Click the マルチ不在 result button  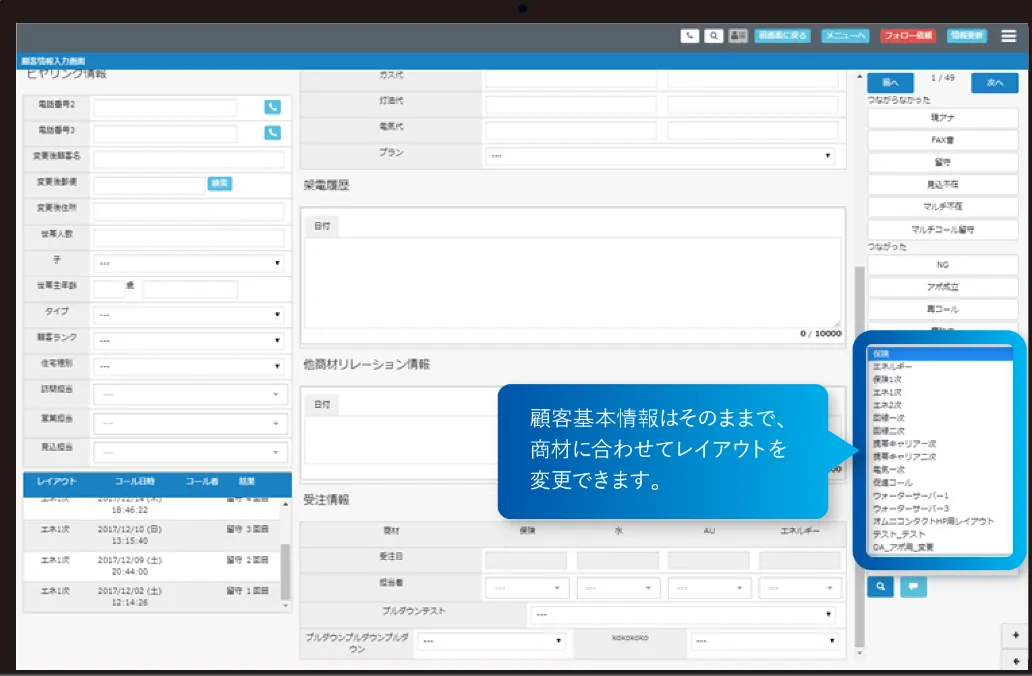(942, 207)
